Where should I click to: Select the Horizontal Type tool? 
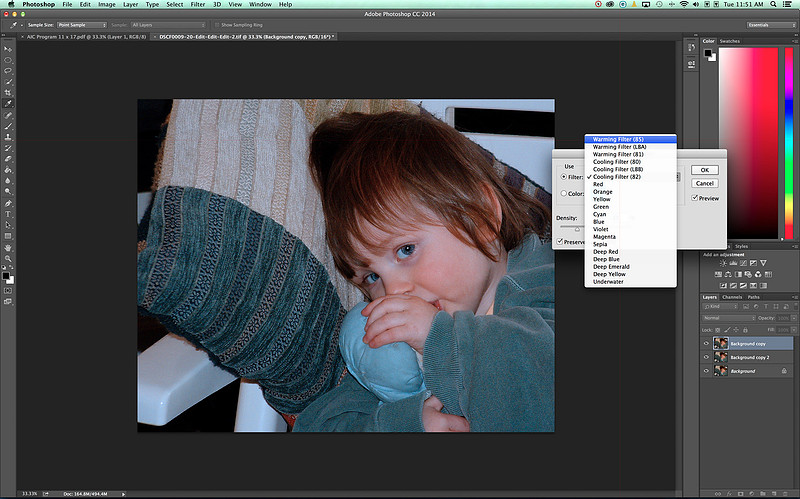coord(8,213)
